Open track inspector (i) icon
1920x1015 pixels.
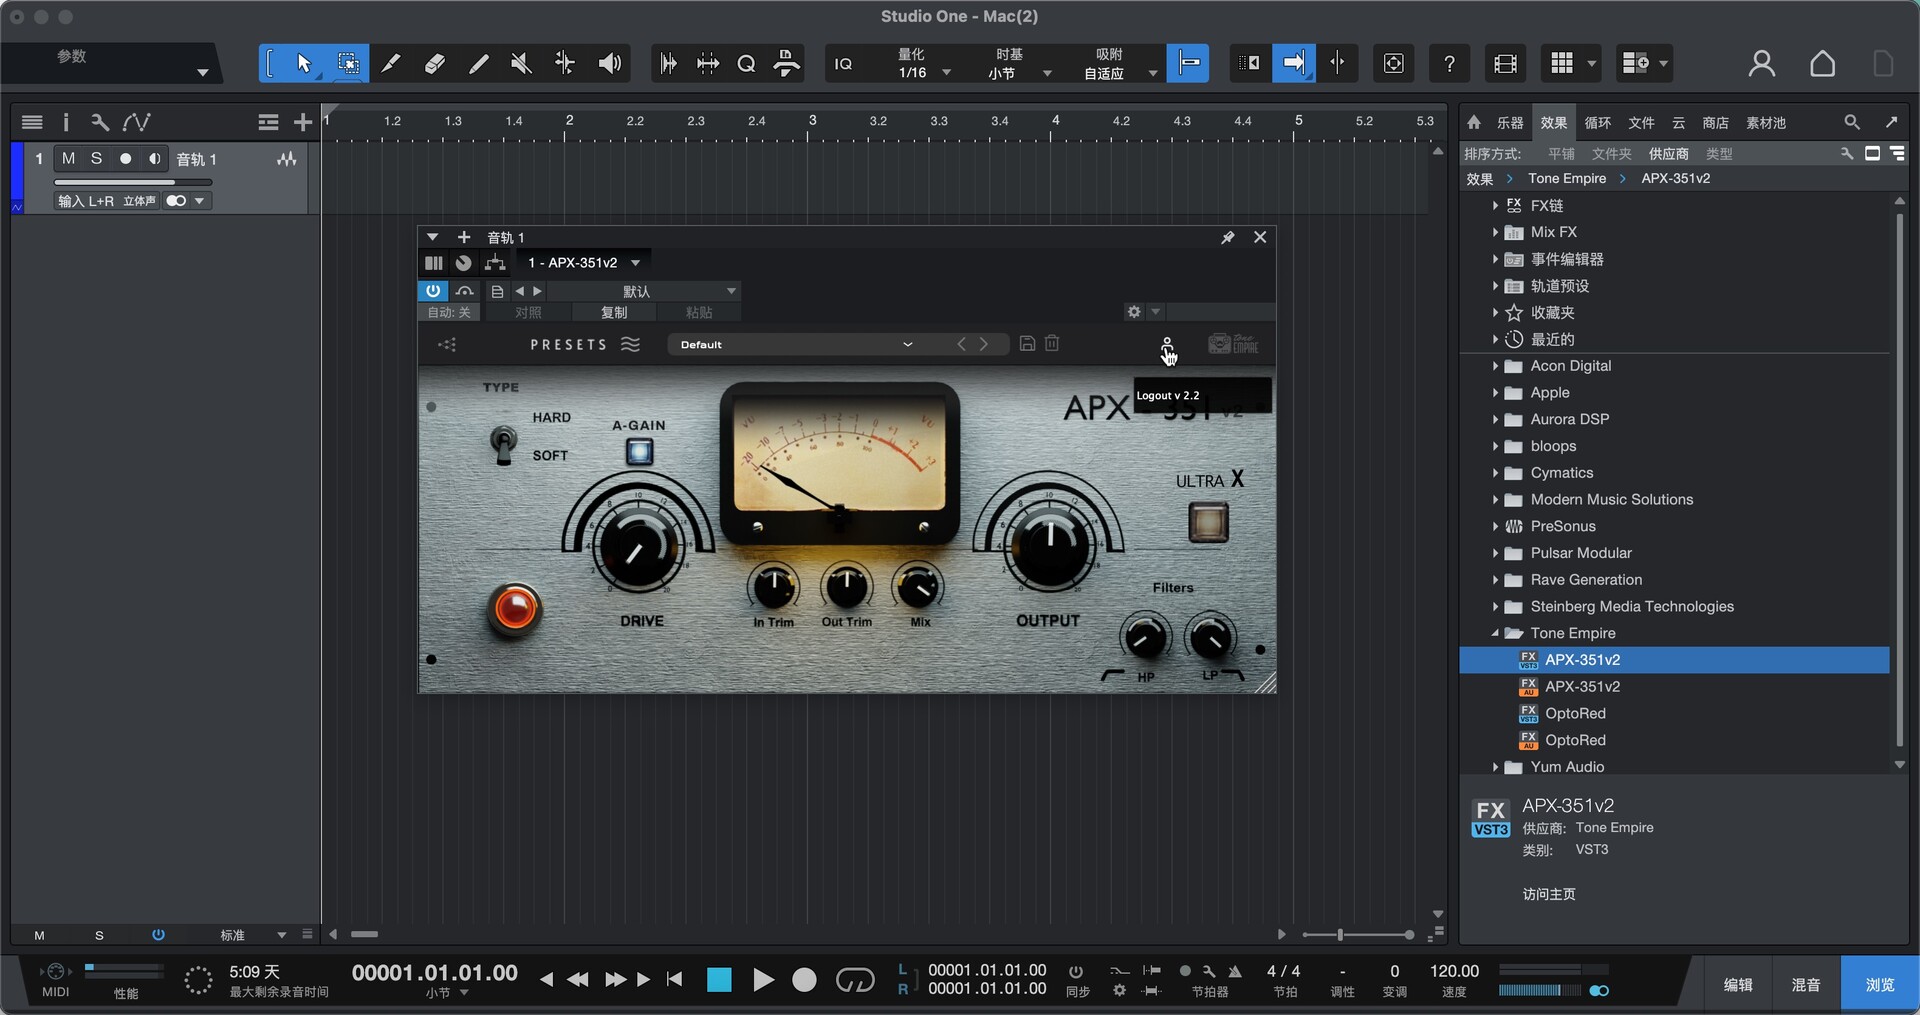point(66,122)
